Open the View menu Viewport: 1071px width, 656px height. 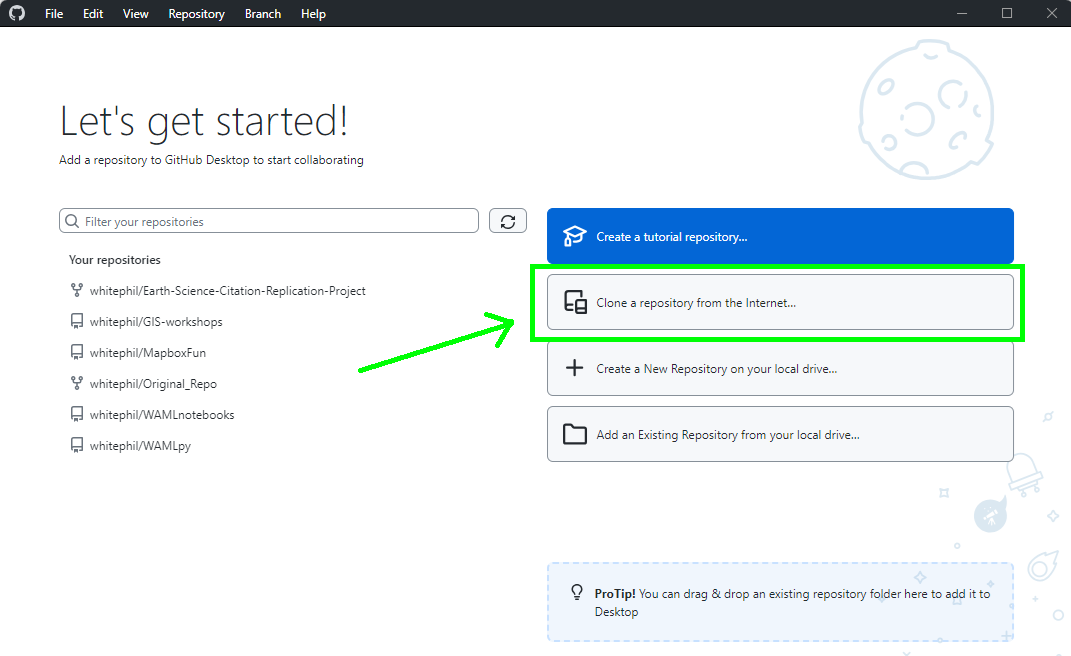135,14
